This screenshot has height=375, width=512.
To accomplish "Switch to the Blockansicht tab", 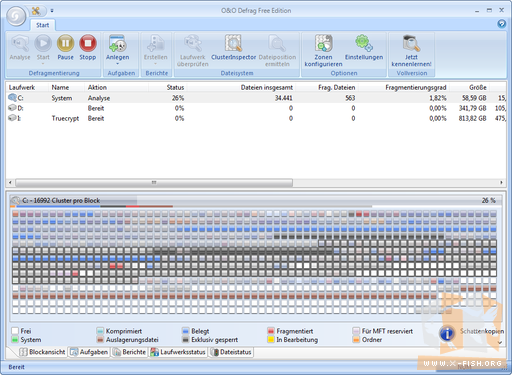I will (x=42, y=352).
